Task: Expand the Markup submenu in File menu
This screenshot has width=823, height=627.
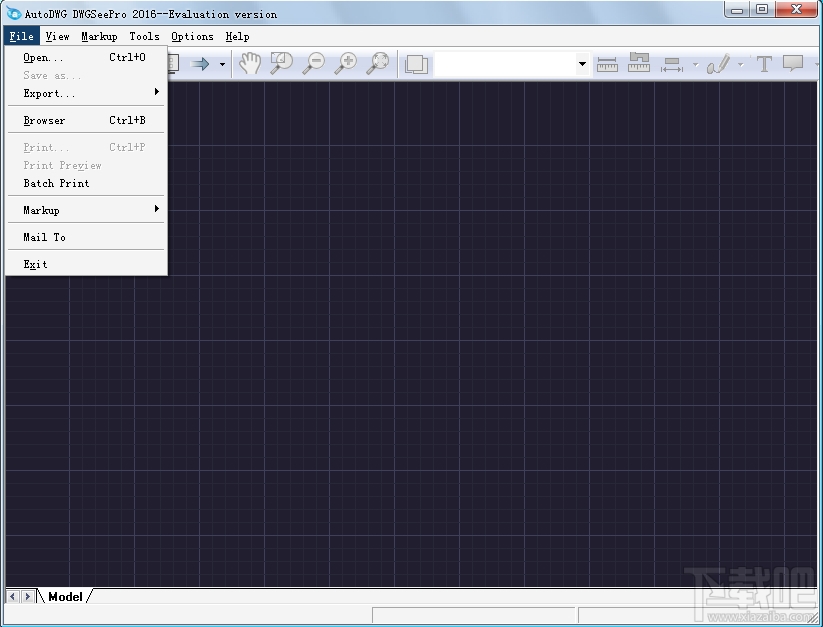Action: (x=86, y=210)
